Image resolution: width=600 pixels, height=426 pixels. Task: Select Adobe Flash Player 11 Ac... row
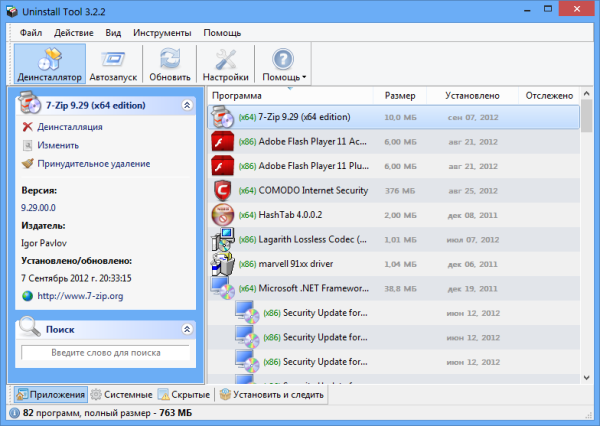pyautogui.click(x=394, y=142)
